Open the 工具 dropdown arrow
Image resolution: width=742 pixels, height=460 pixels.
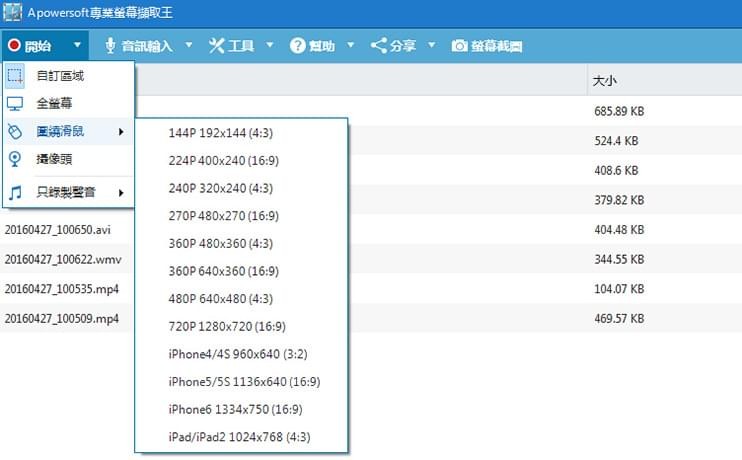270,45
